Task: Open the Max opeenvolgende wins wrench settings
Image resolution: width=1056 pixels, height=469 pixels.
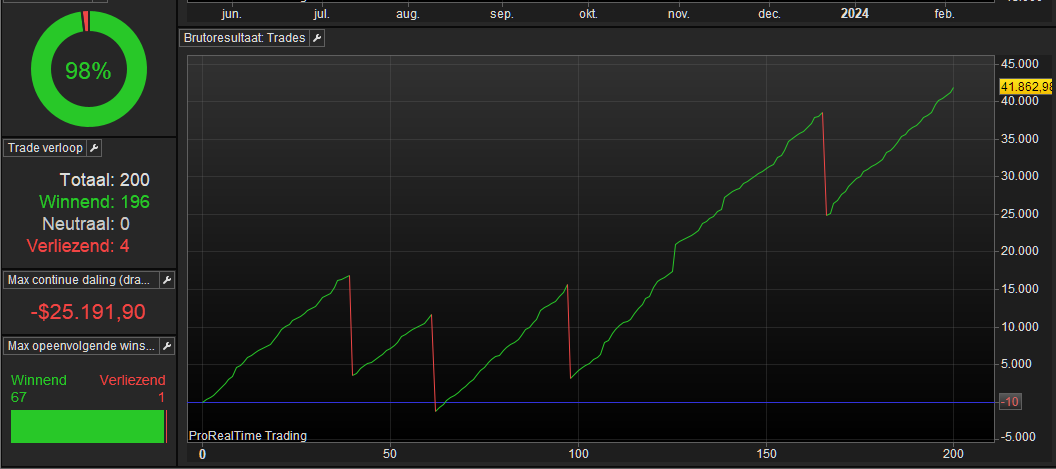Action: [167, 346]
